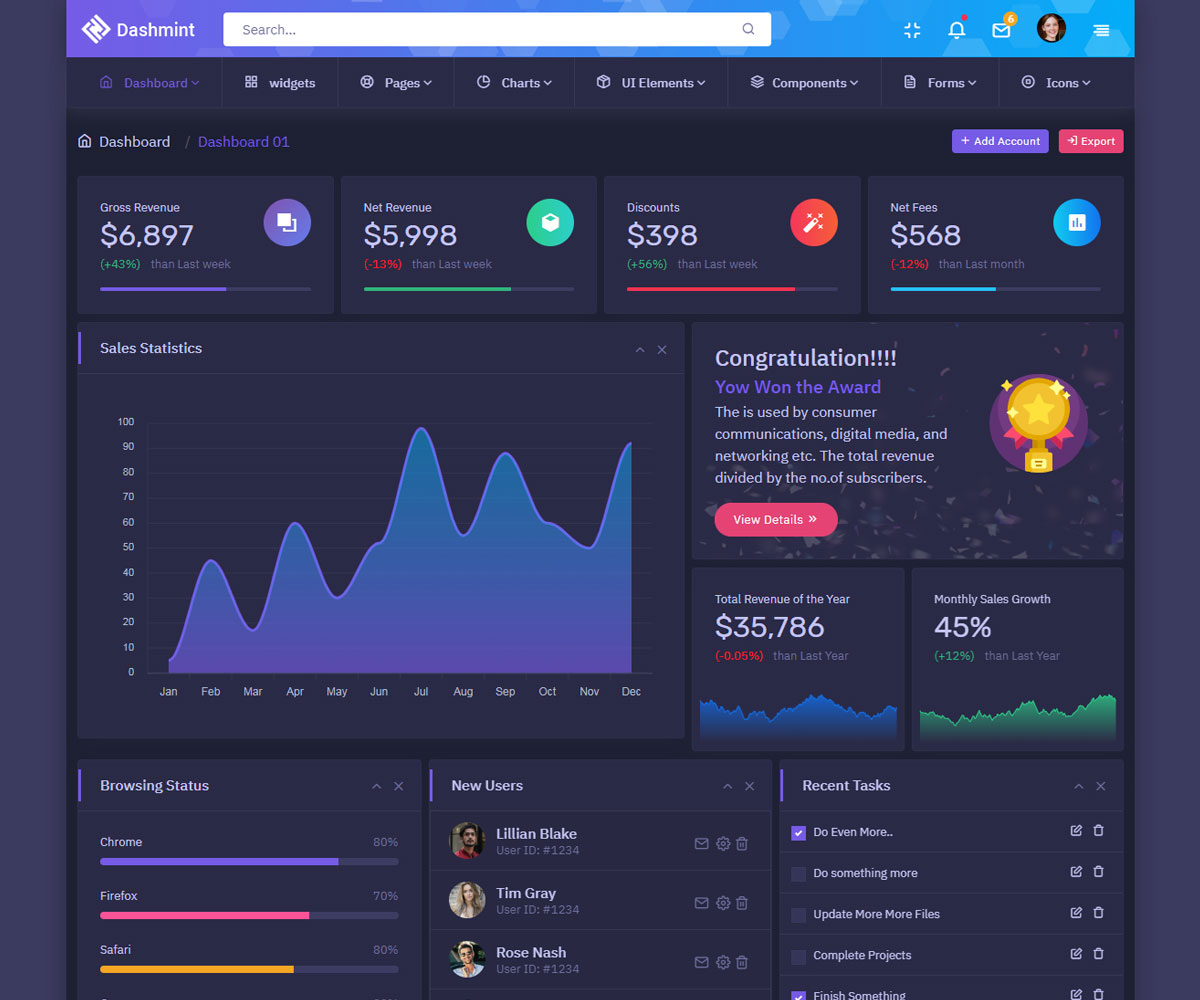Click the Chrome usage progress bar
Screen dimensions: 1200x1000
point(249,861)
